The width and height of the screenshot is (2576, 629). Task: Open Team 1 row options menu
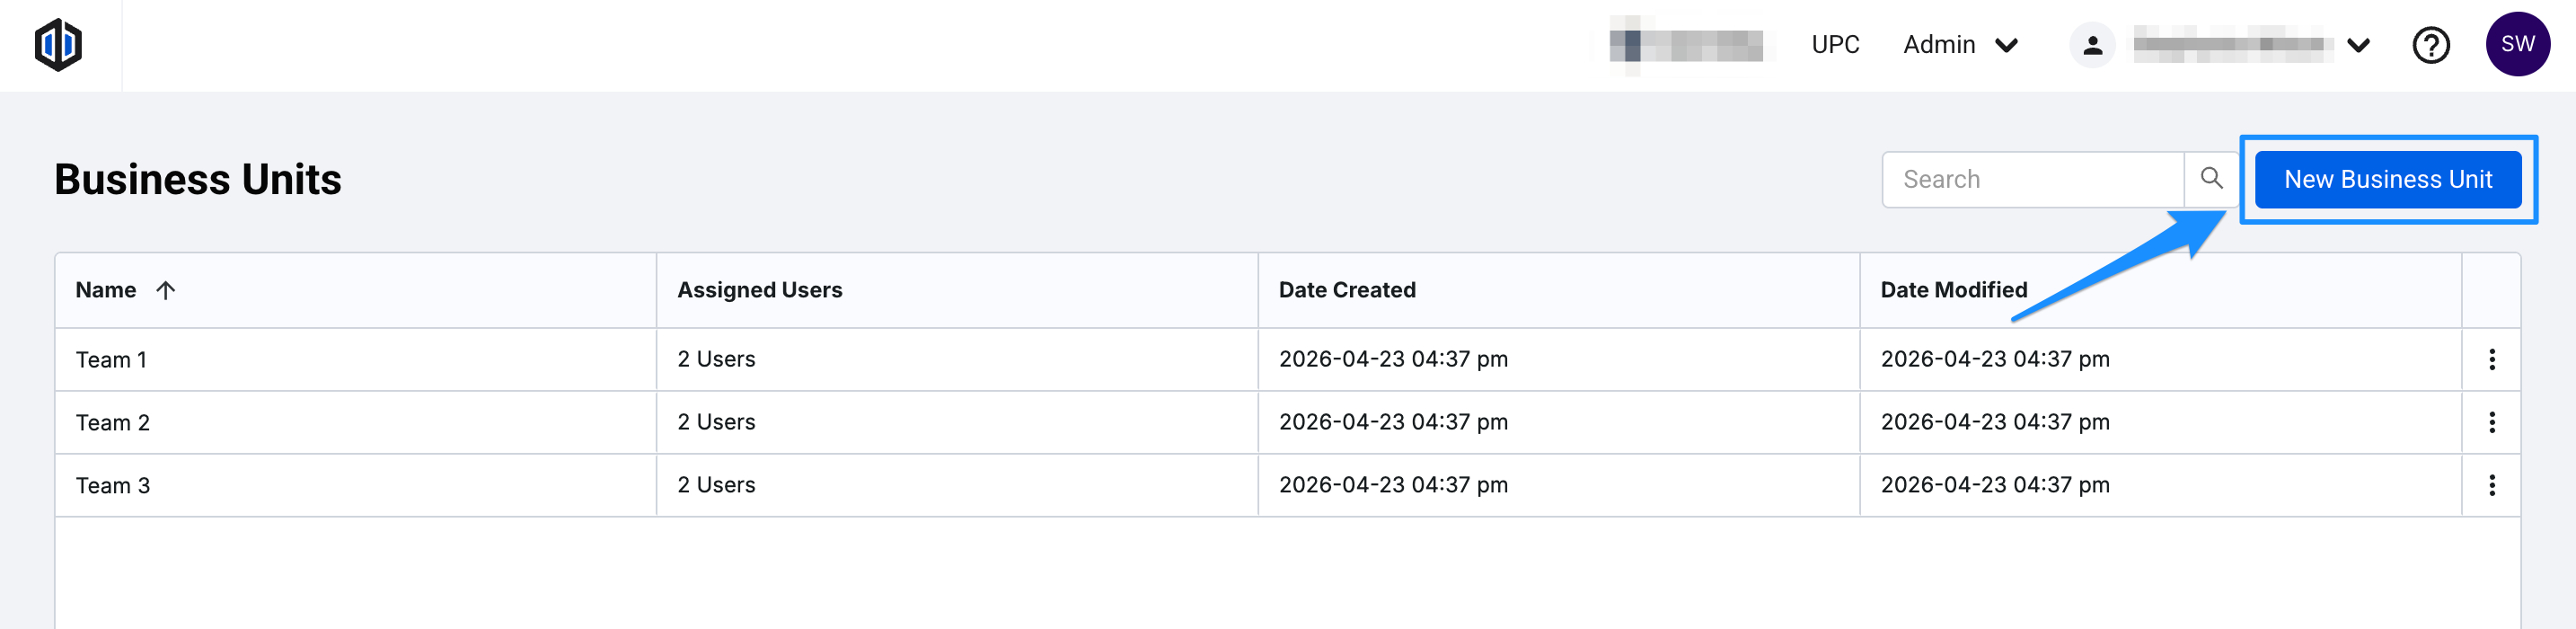pyautogui.click(x=2491, y=359)
